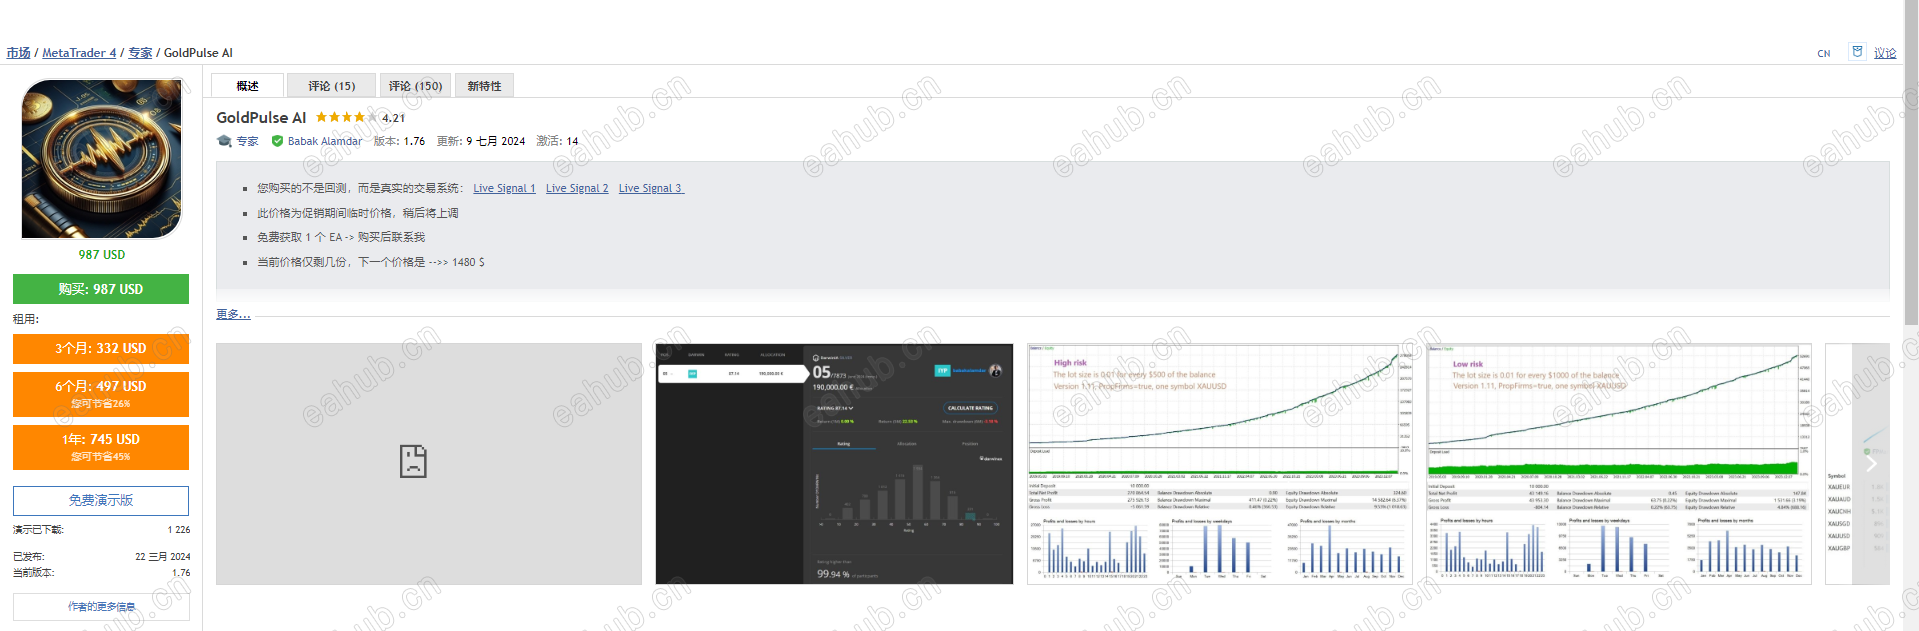The height and width of the screenshot is (631, 1919).
Task: Open the 议论 discussion link
Action: pos(1885,53)
